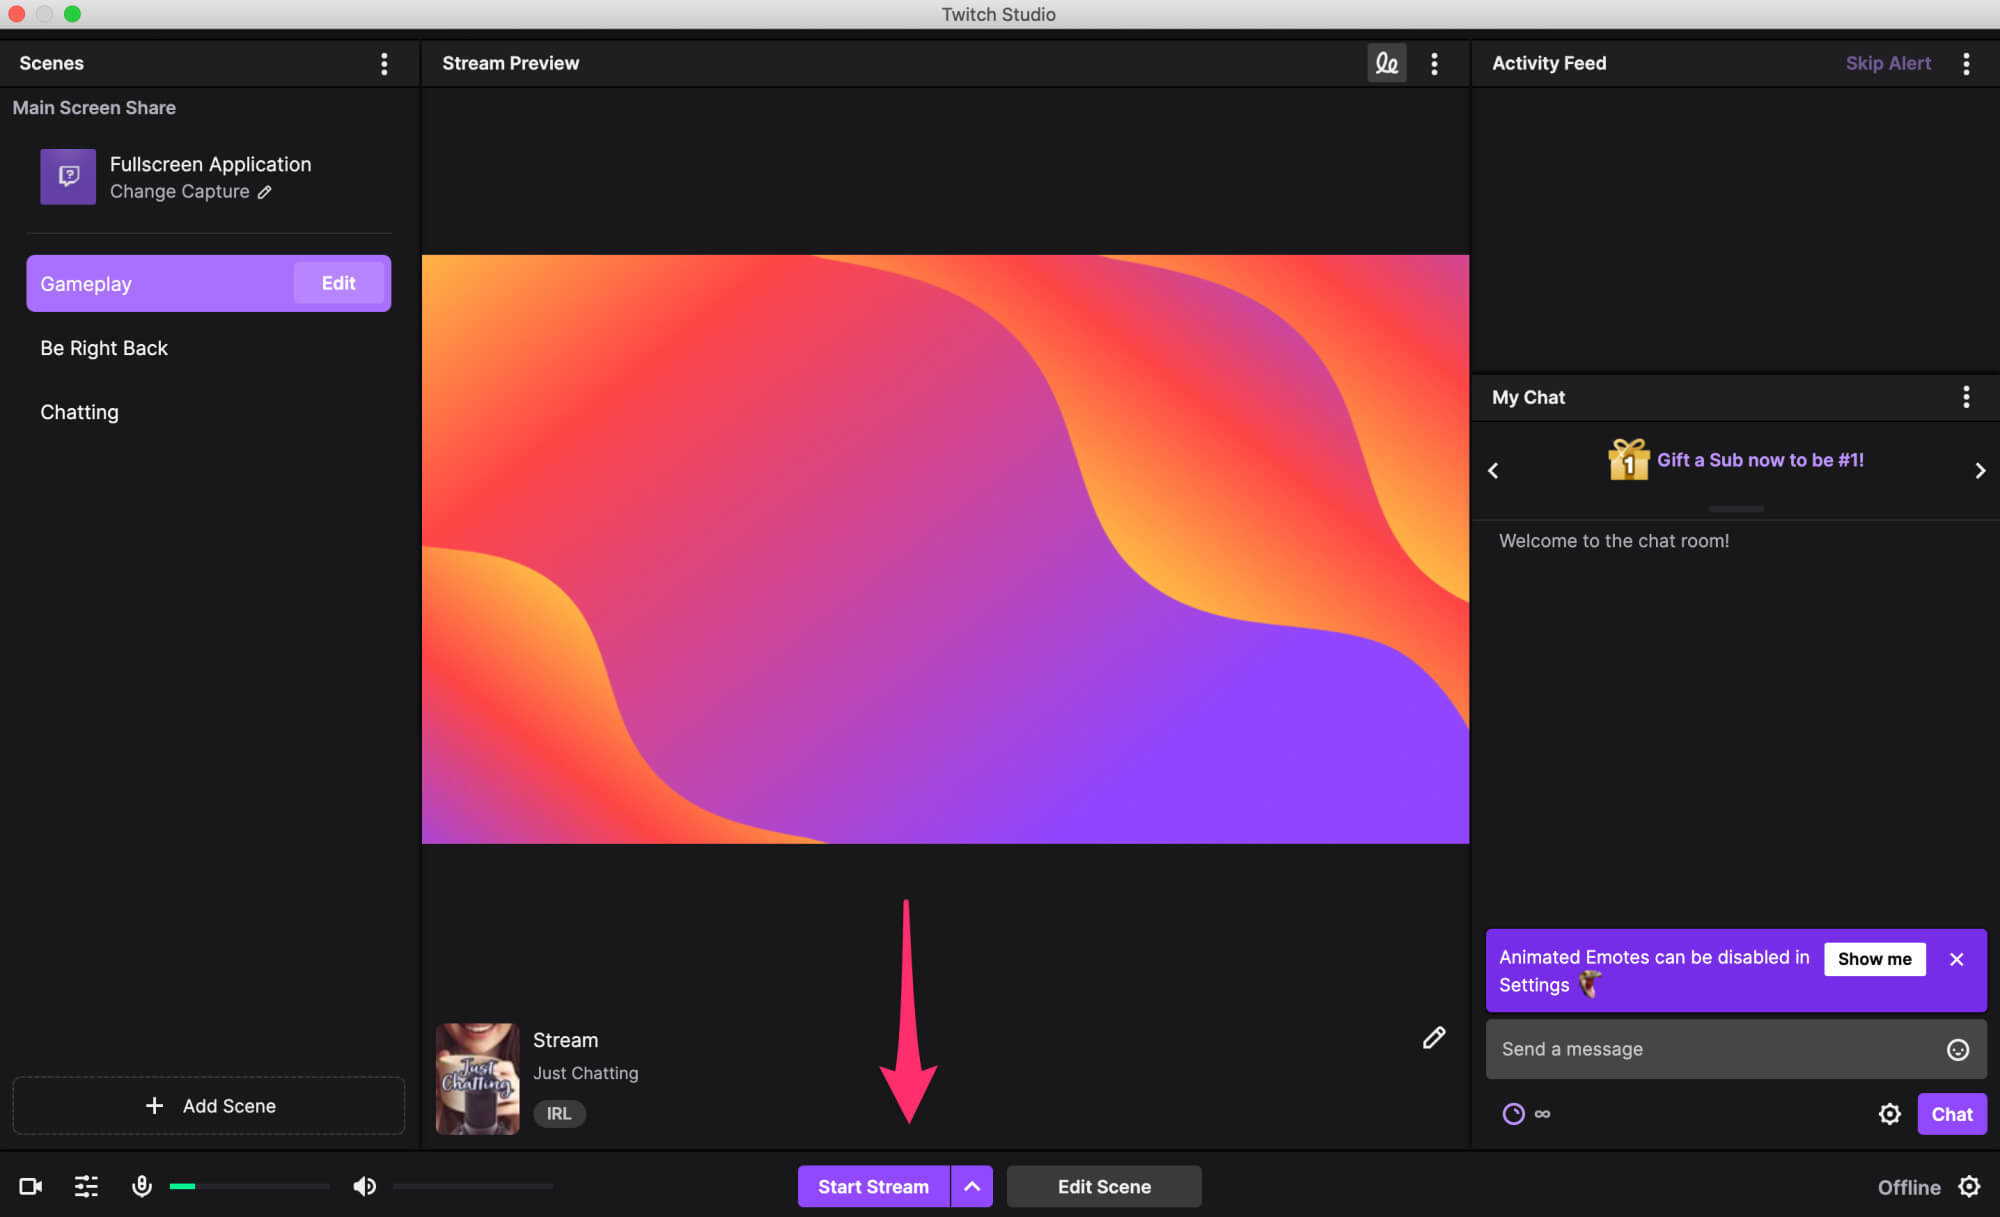
Task: Open the Scenes three-dot menu
Action: [384, 64]
